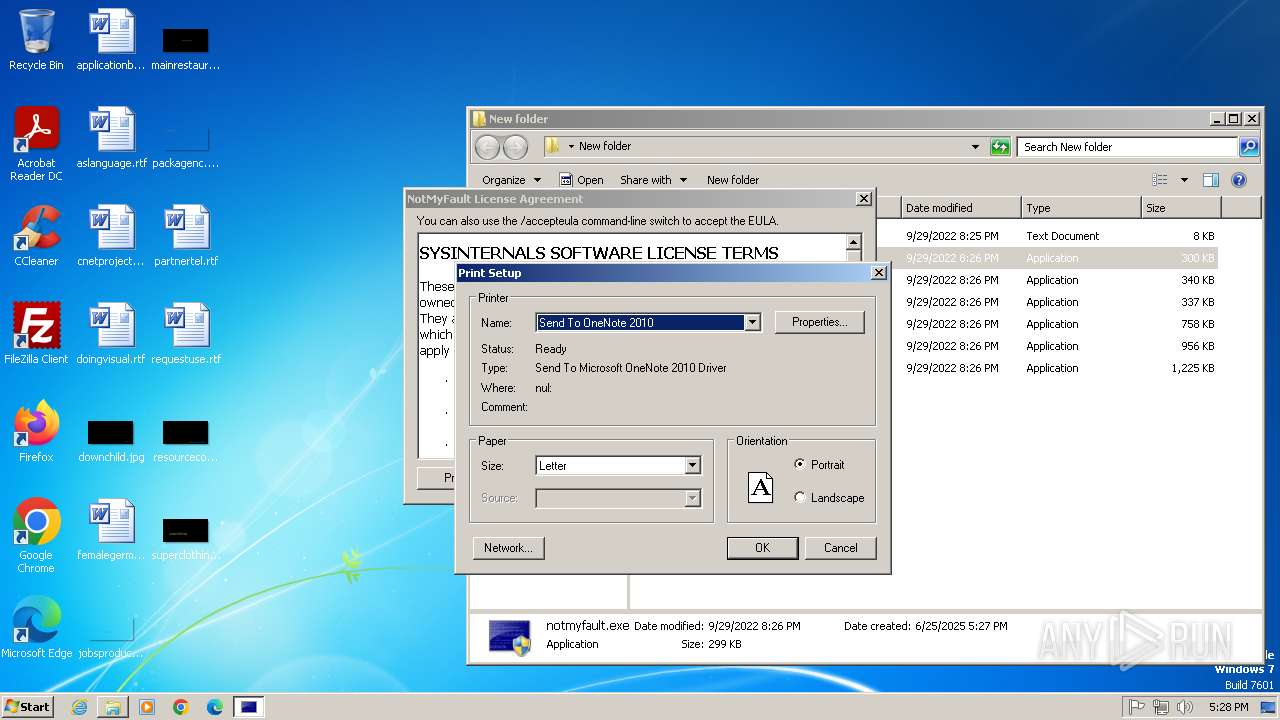Launch CCleaner desktop shortcut
The height and width of the screenshot is (720, 1280).
pyautogui.click(x=36, y=236)
